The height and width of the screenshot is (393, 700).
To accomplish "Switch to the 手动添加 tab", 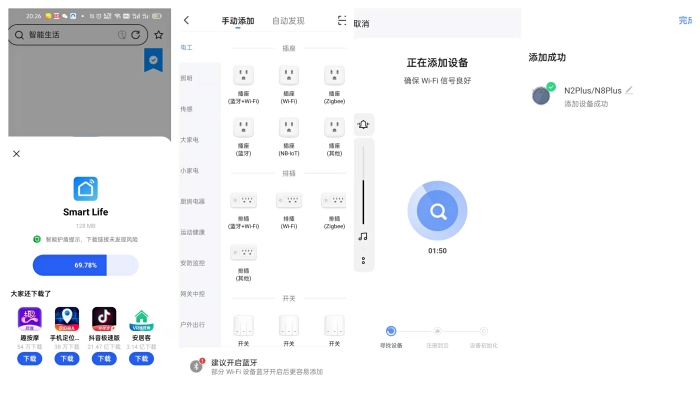I will pyautogui.click(x=238, y=21).
